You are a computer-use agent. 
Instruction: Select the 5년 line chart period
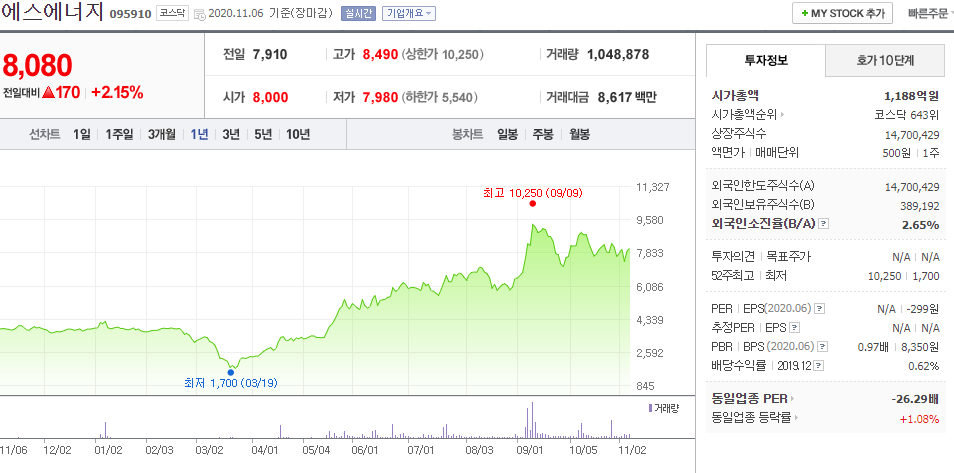tap(263, 135)
